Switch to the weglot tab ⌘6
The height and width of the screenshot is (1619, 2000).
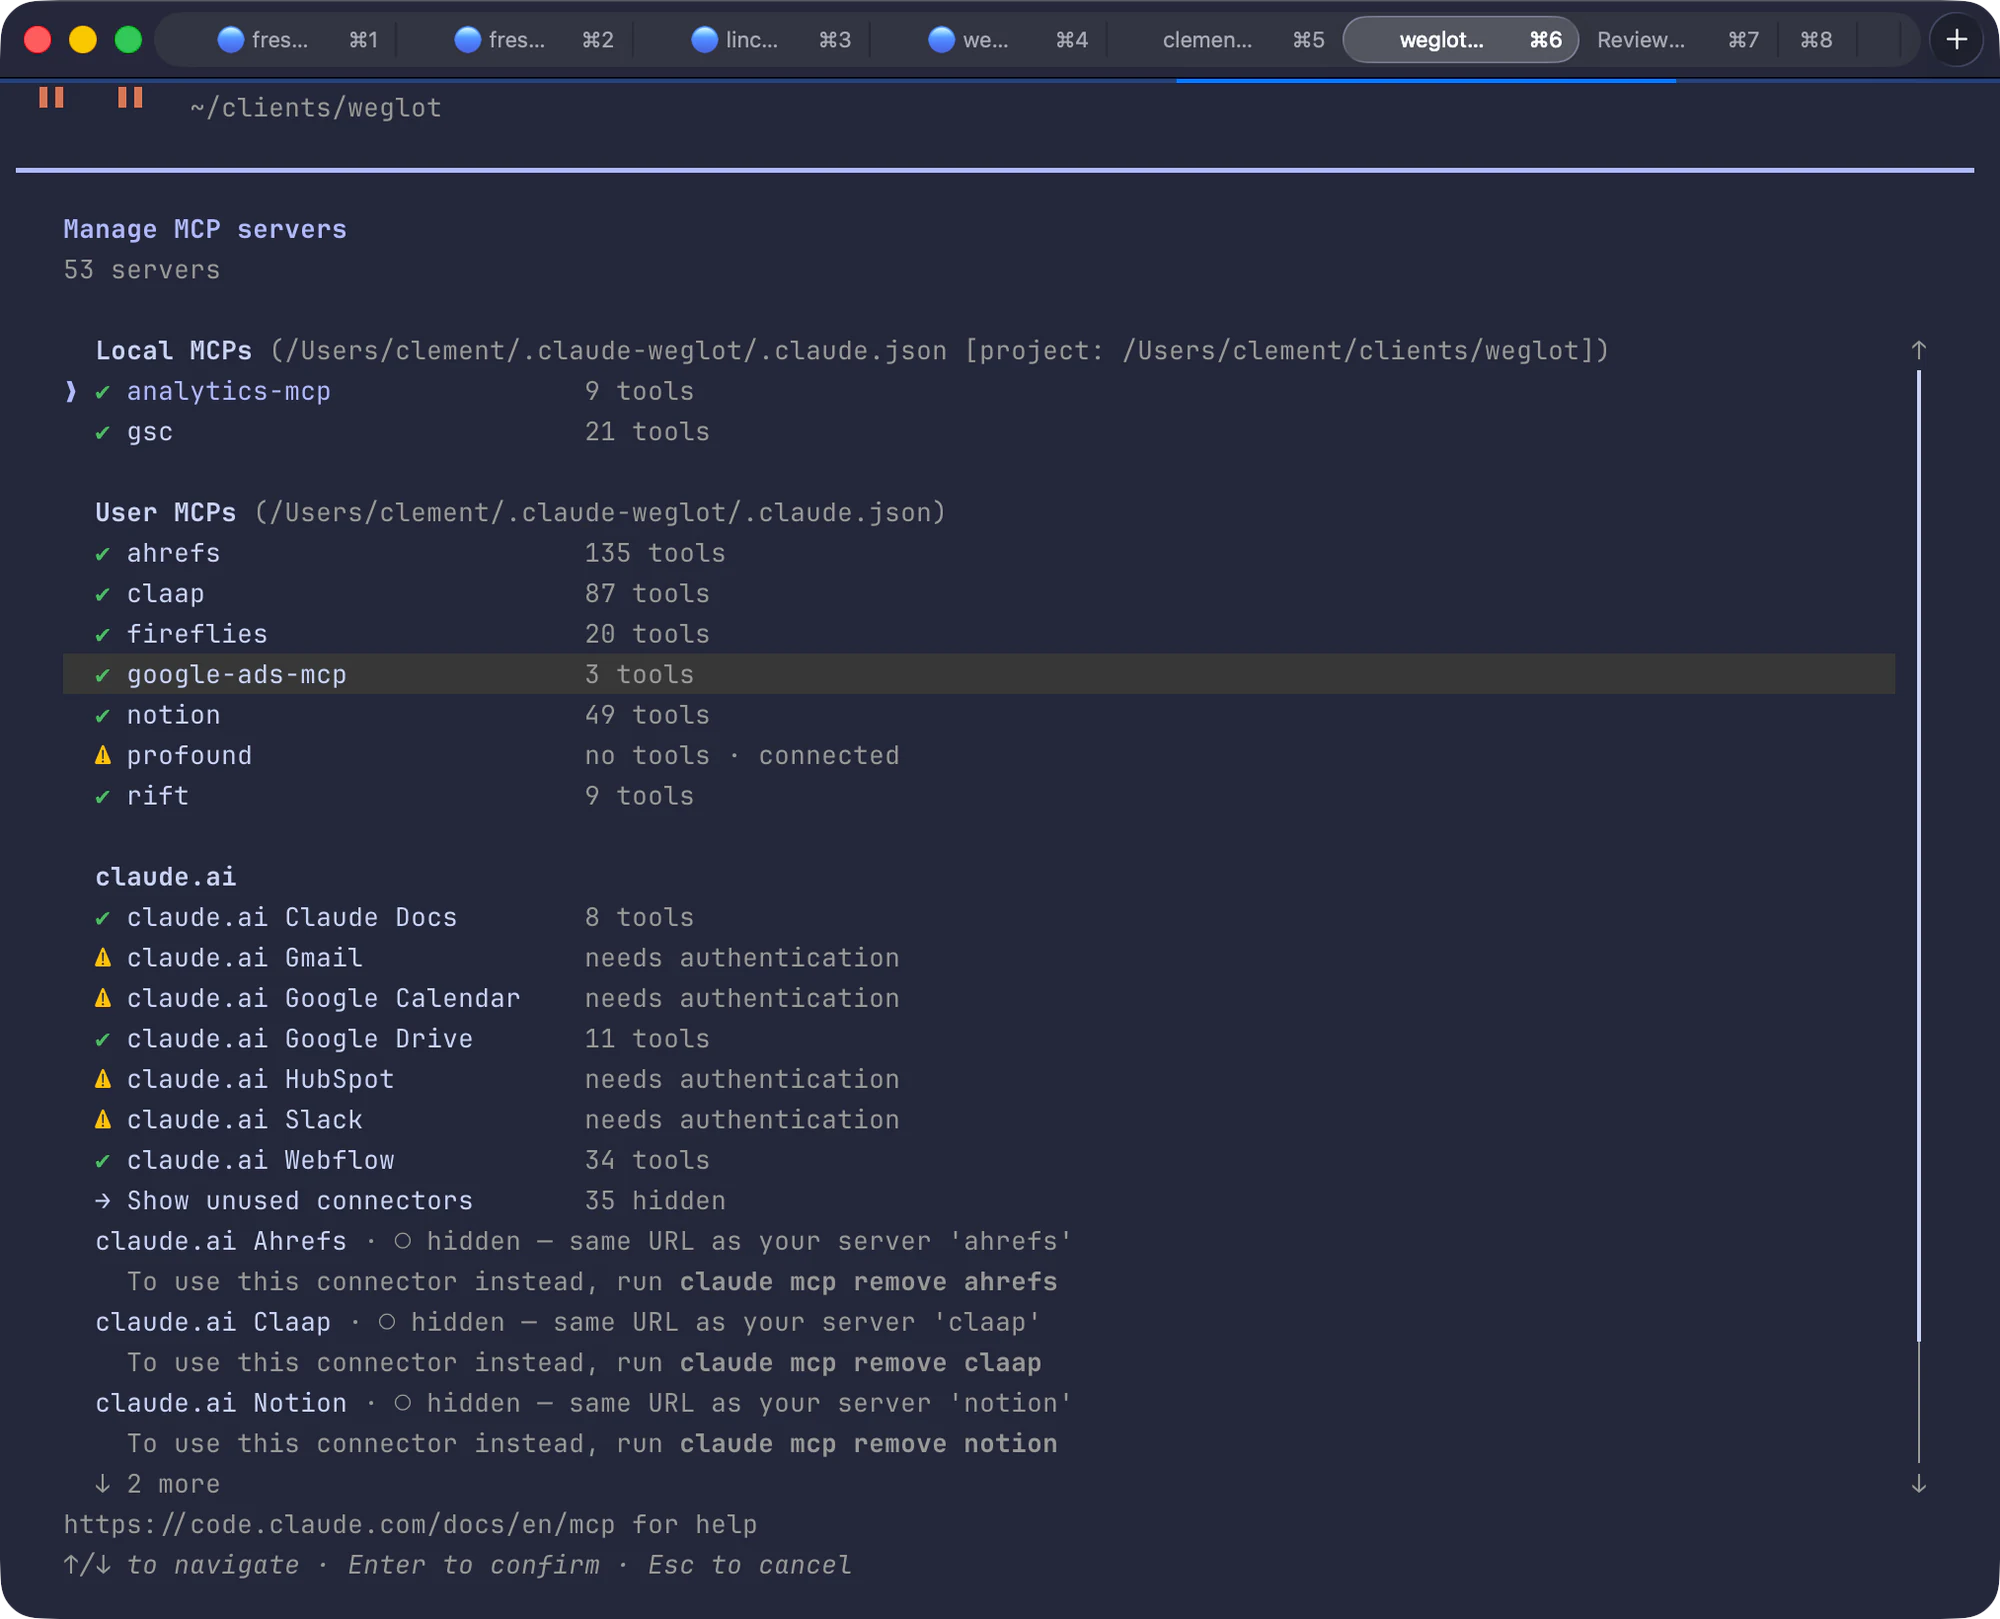point(1460,40)
